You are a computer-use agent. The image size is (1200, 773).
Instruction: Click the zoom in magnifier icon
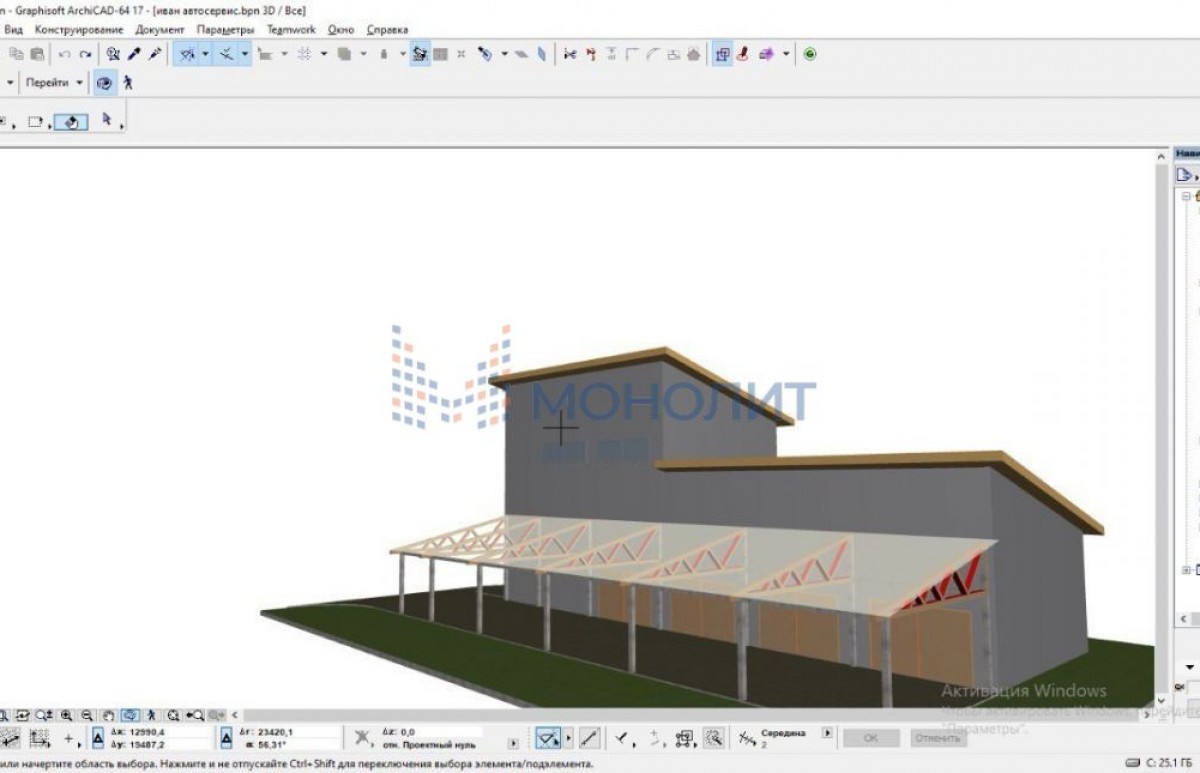pos(66,715)
